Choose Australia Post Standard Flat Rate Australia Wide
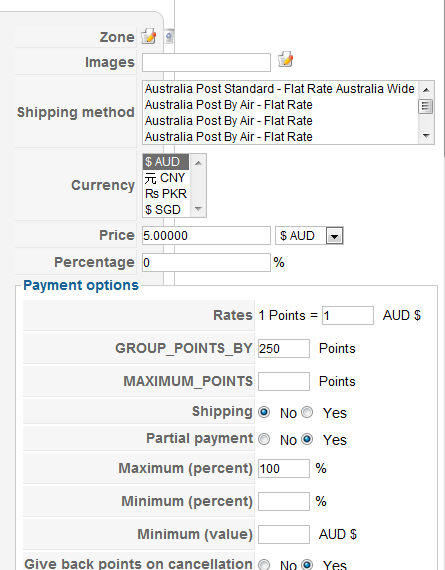Viewport: 445px width, 570px height. 280,89
